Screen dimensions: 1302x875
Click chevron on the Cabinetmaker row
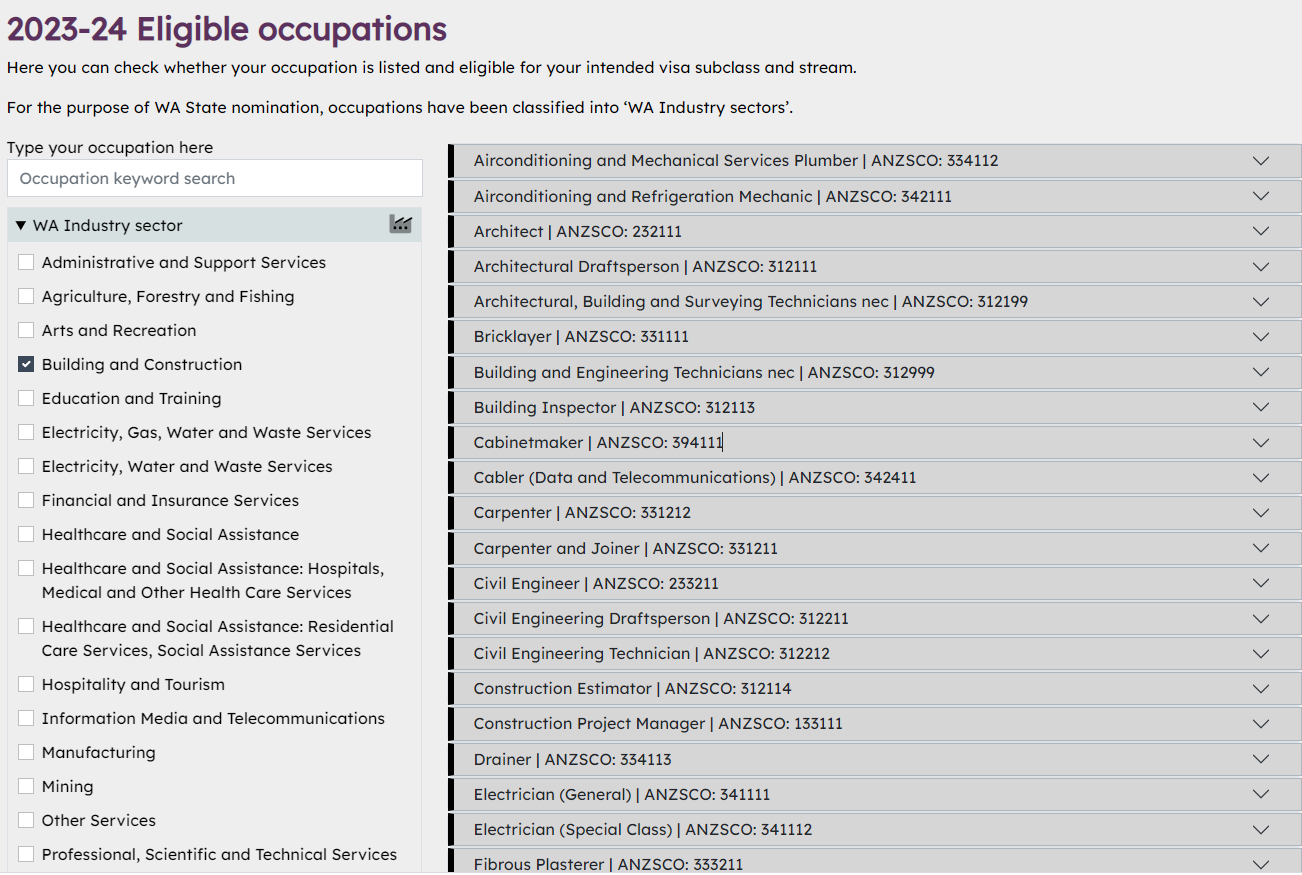pyautogui.click(x=1260, y=442)
